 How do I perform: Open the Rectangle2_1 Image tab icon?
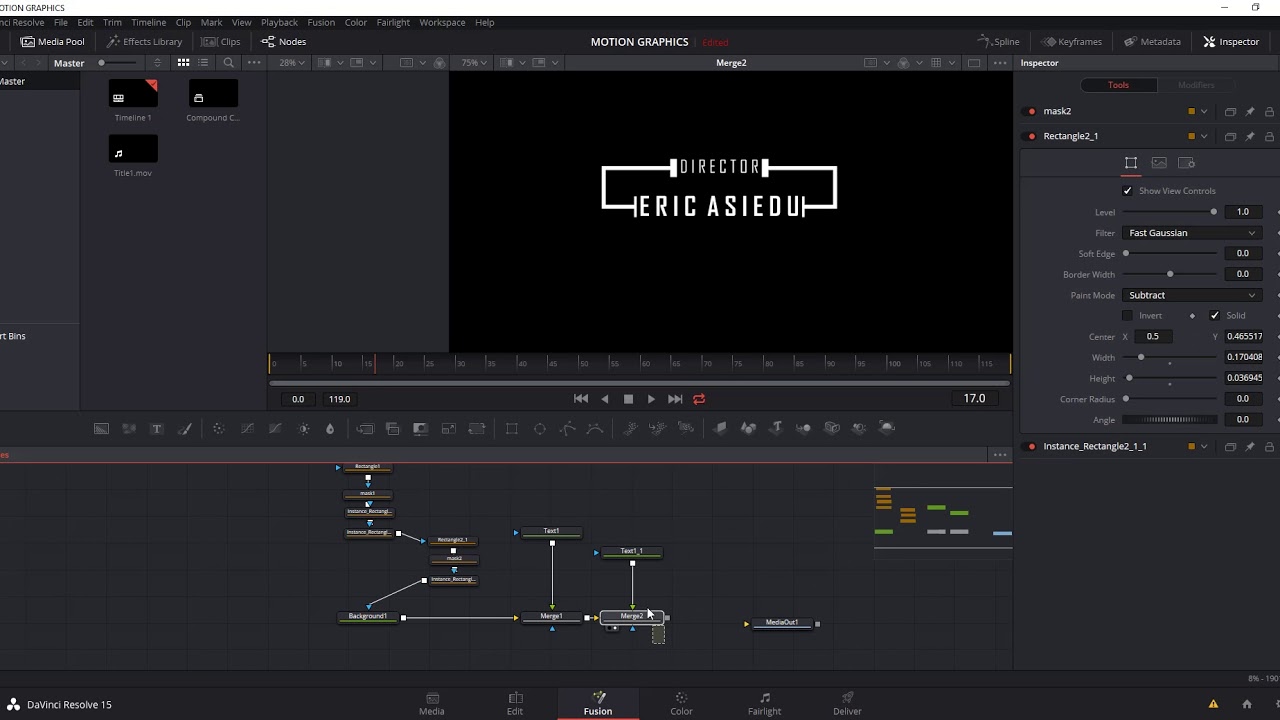tap(1159, 163)
